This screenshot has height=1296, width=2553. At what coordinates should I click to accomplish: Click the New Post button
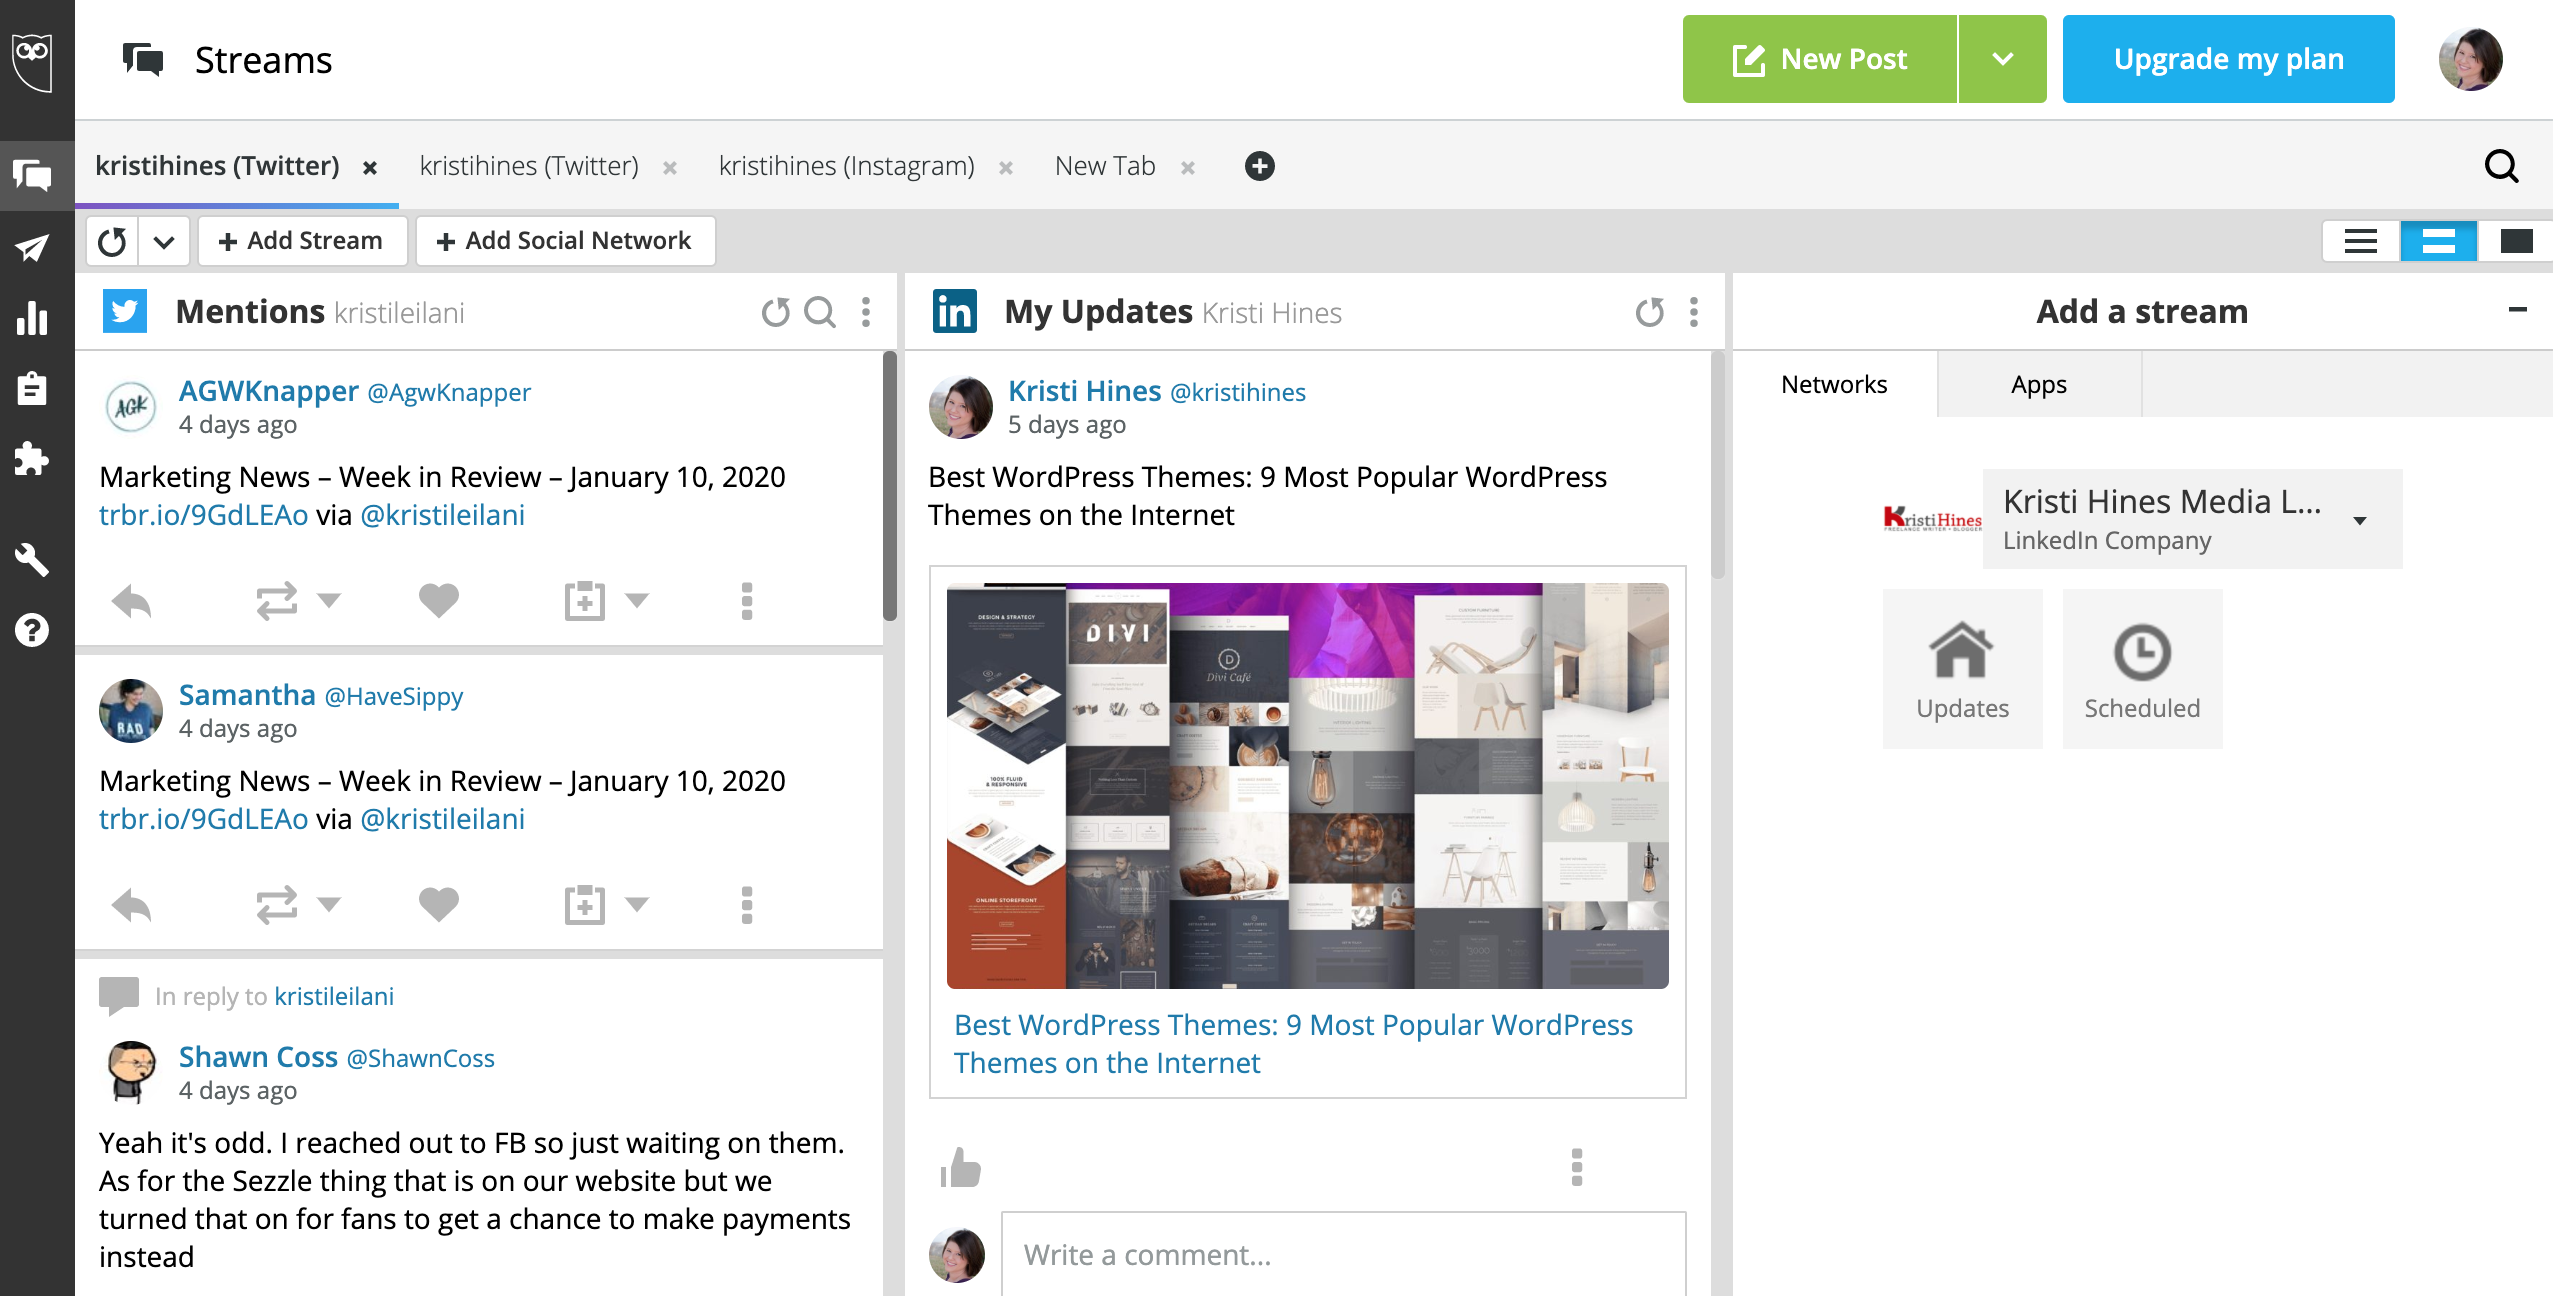tap(1820, 59)
